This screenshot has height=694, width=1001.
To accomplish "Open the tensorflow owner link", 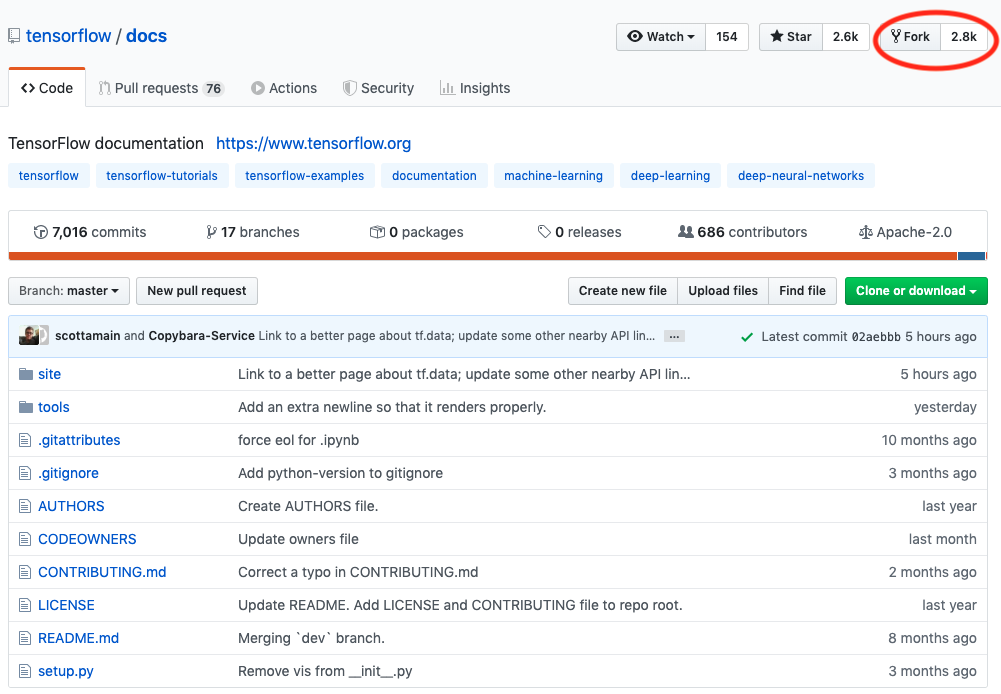I will coord(68,36).
